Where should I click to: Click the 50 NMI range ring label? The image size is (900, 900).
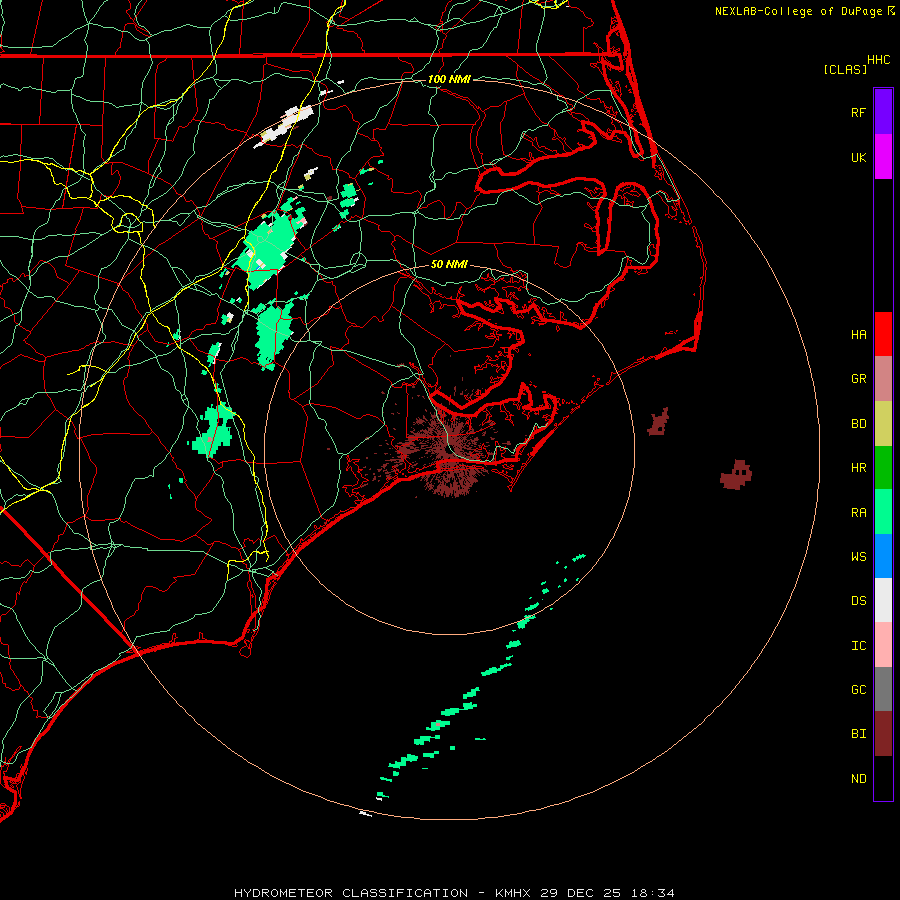pyautogui.click(x=449, y=264)
